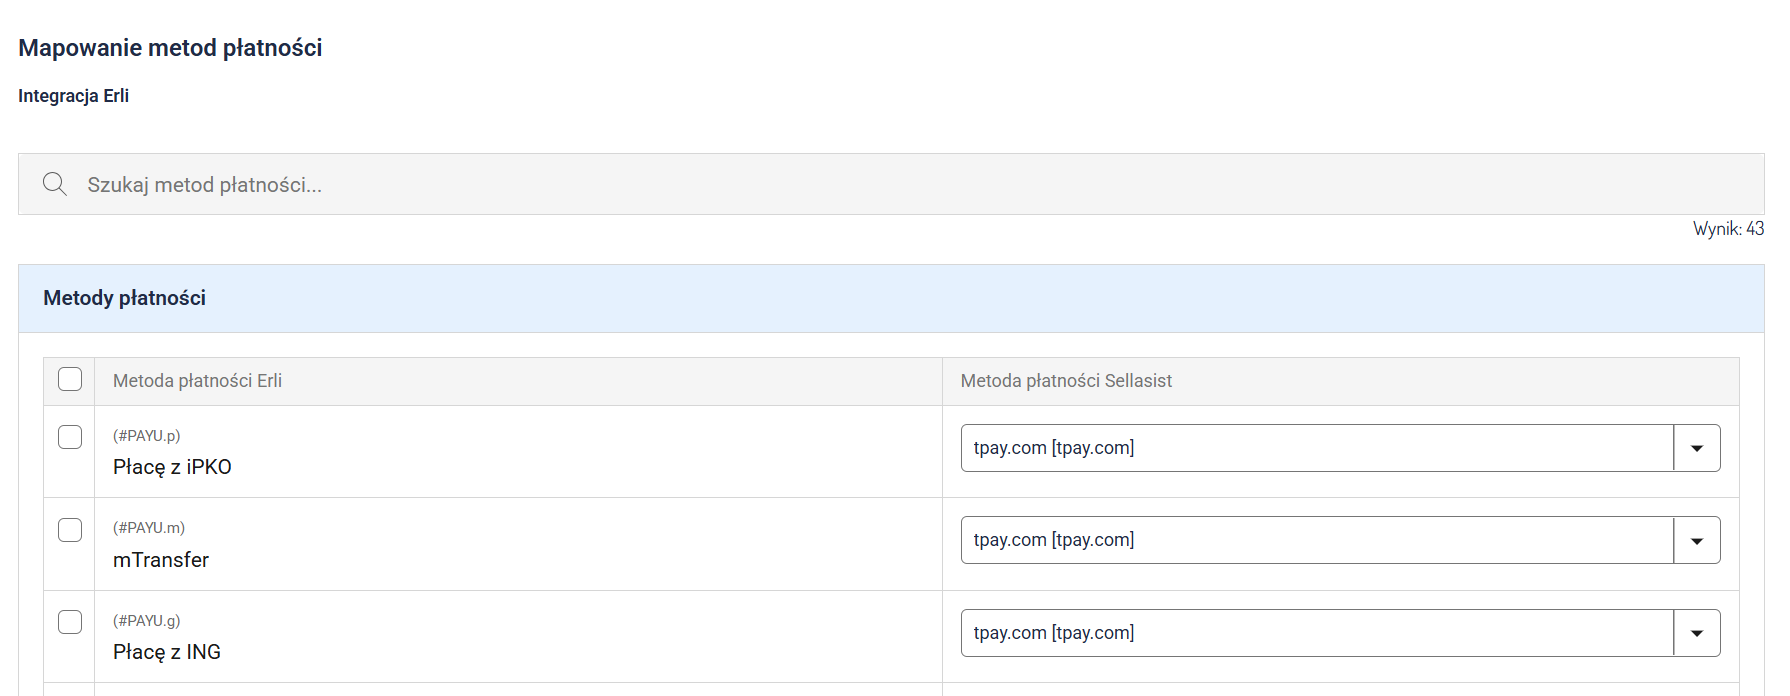Click the Metody płatności section header
1790x696 pixels.
(x=125, y=298)
